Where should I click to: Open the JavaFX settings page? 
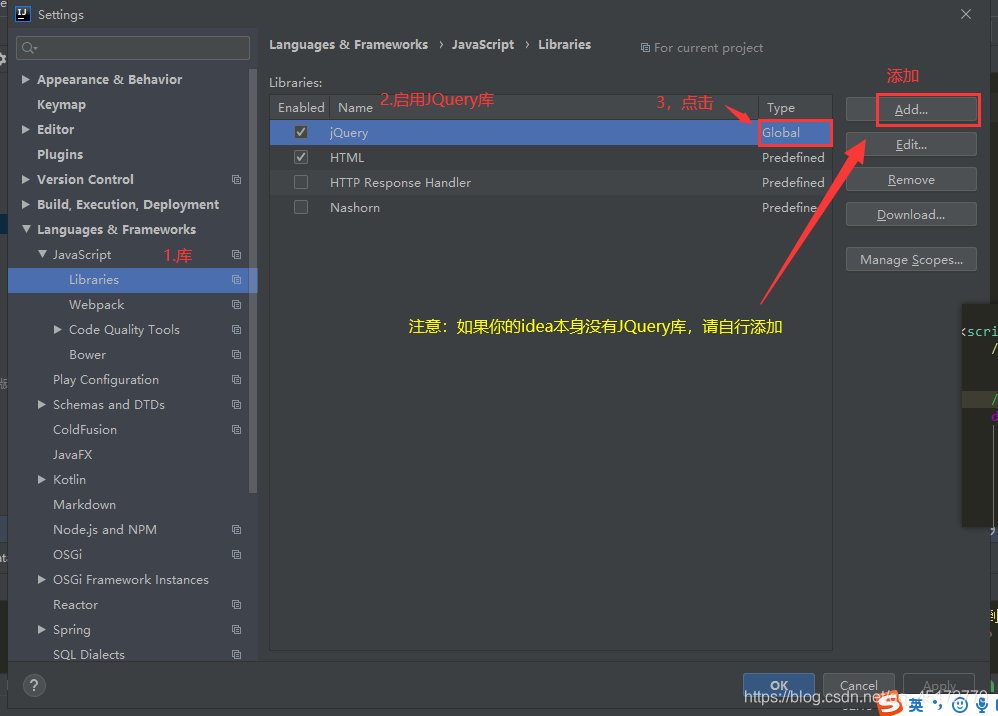pos(73,455)
